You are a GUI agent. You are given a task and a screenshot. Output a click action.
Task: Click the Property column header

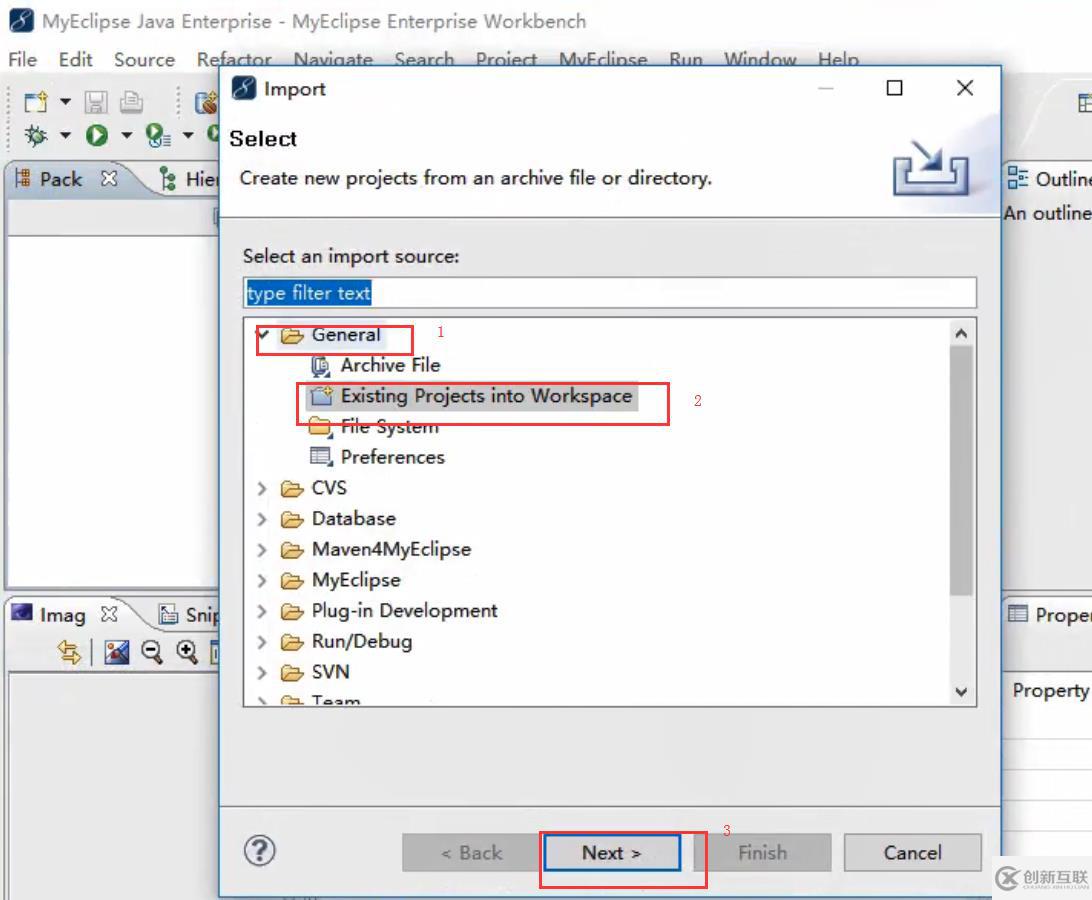(x=1050, y=690)
